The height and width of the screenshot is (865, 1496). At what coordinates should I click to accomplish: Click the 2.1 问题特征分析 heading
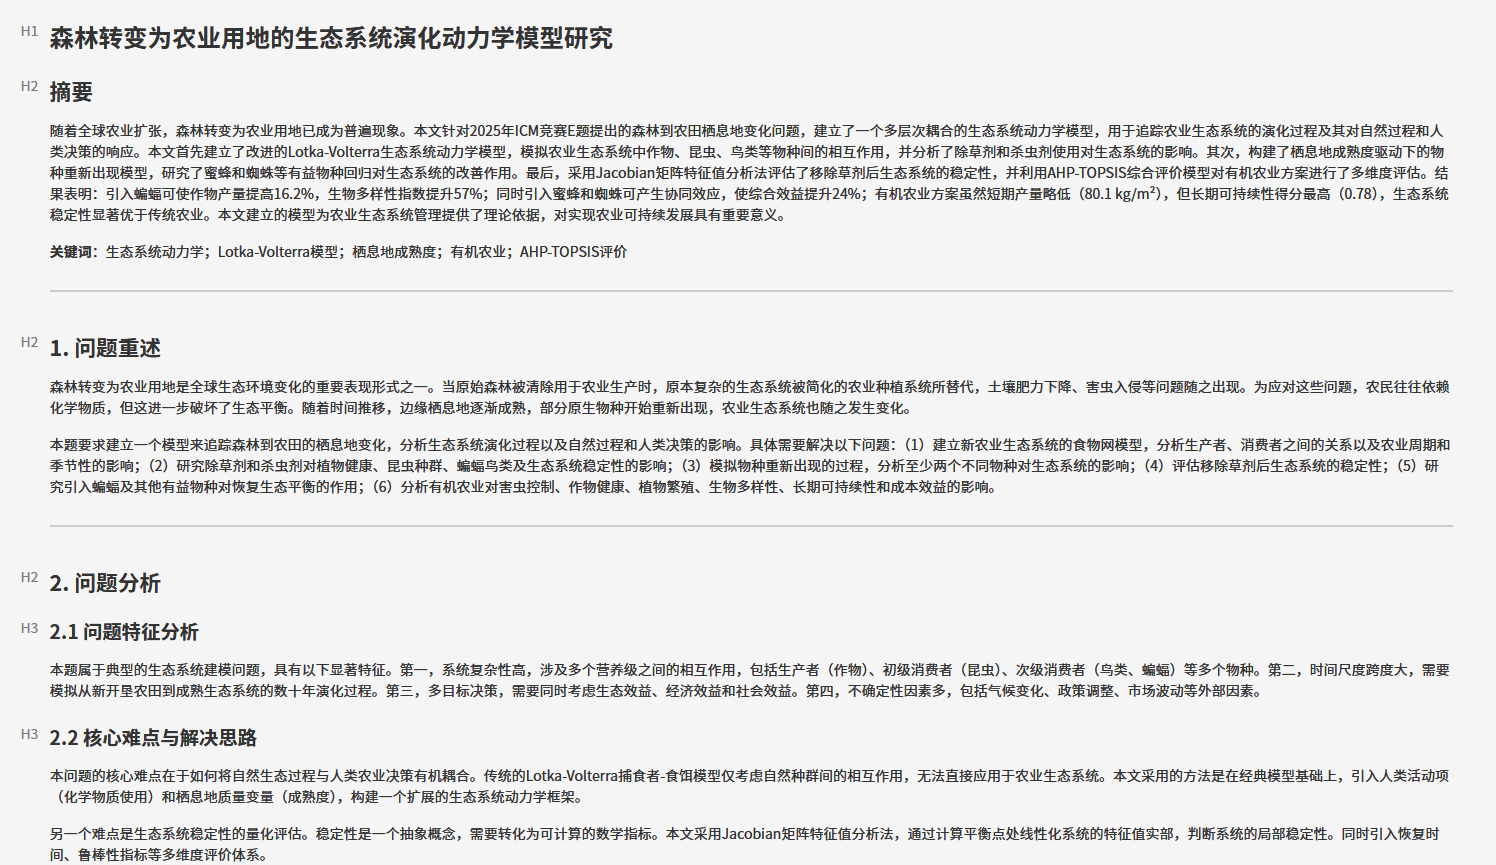124,632
